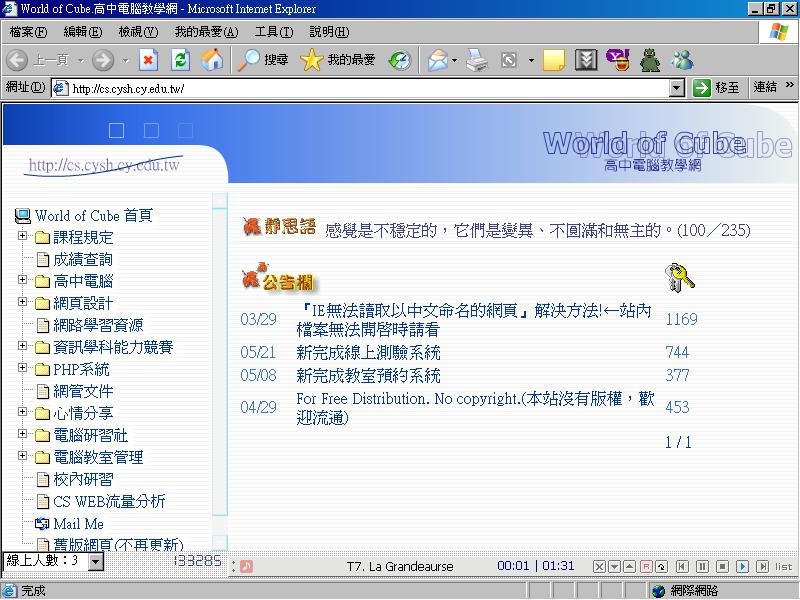Viewport: 800px width, 600px height.
Task: Toggle the shuffle loop button in player
Action: point(662,566)
